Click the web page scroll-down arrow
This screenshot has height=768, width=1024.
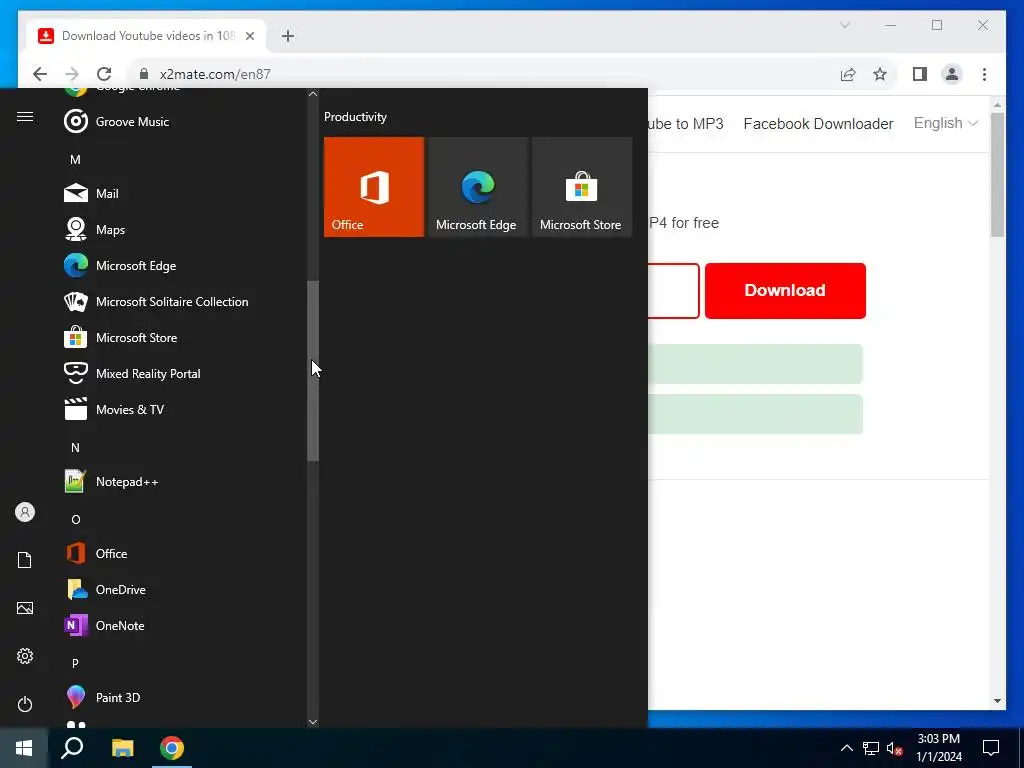pyautogui.click(x=997, y=701)
